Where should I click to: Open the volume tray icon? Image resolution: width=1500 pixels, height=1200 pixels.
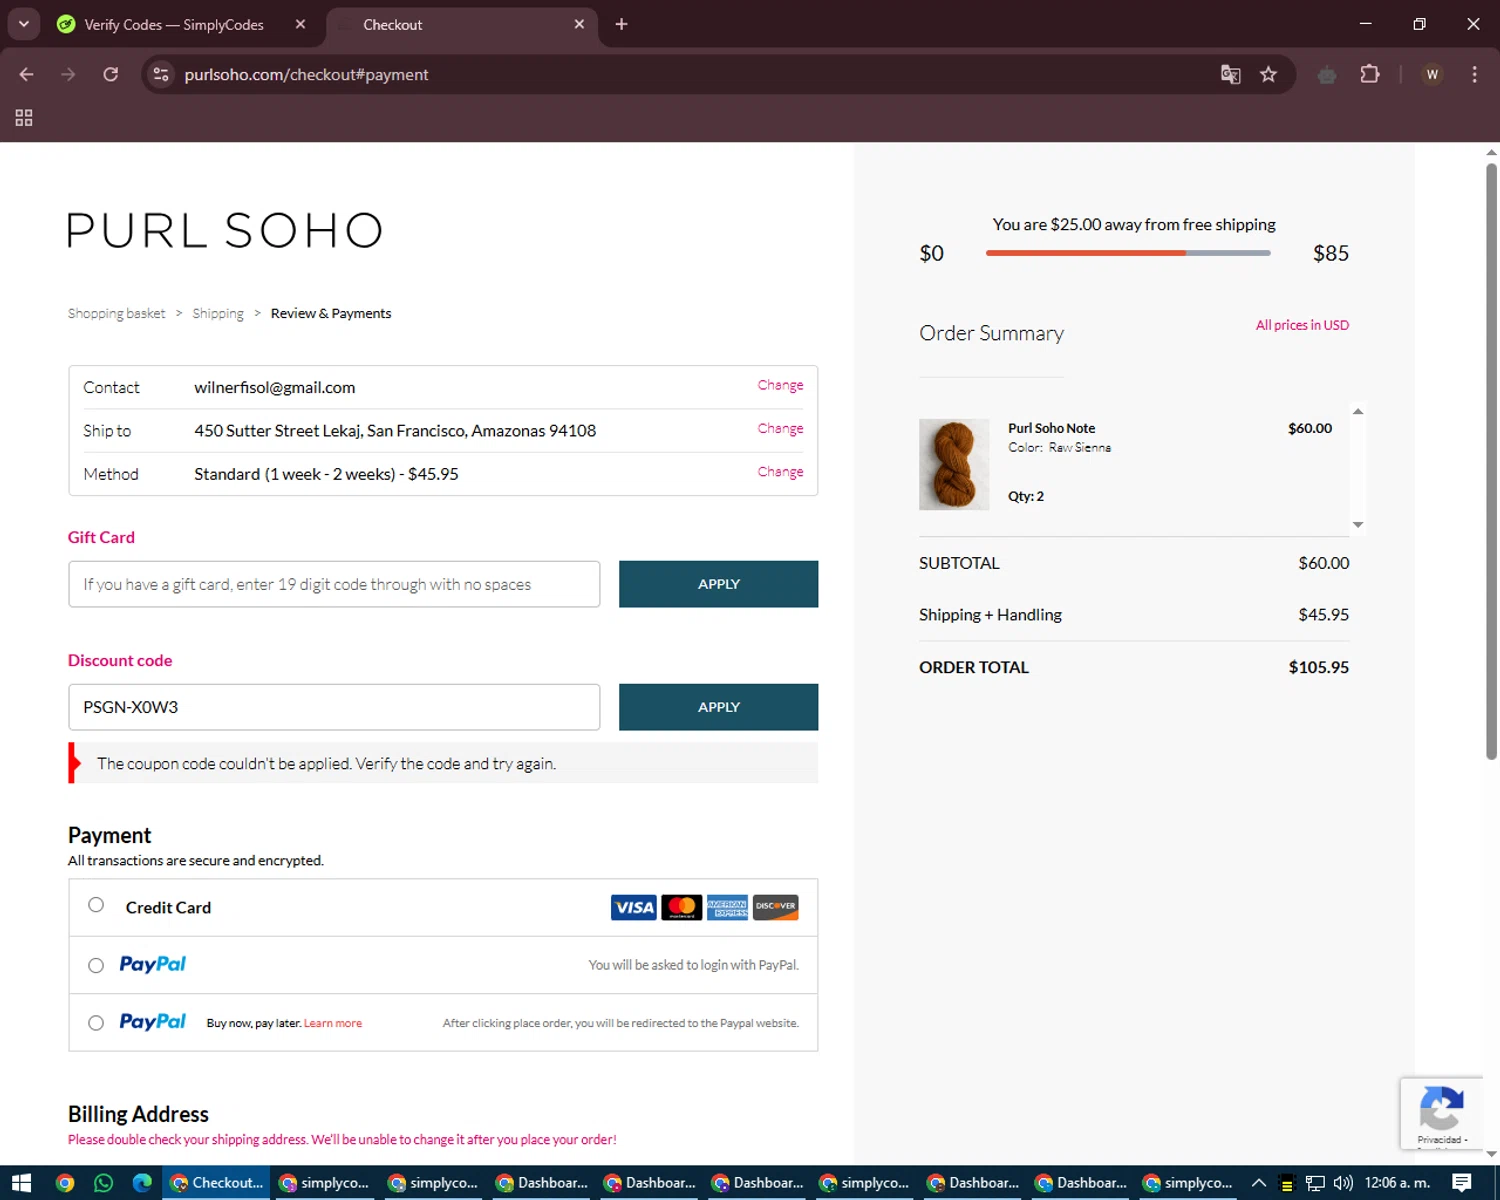point(1343,1183)
